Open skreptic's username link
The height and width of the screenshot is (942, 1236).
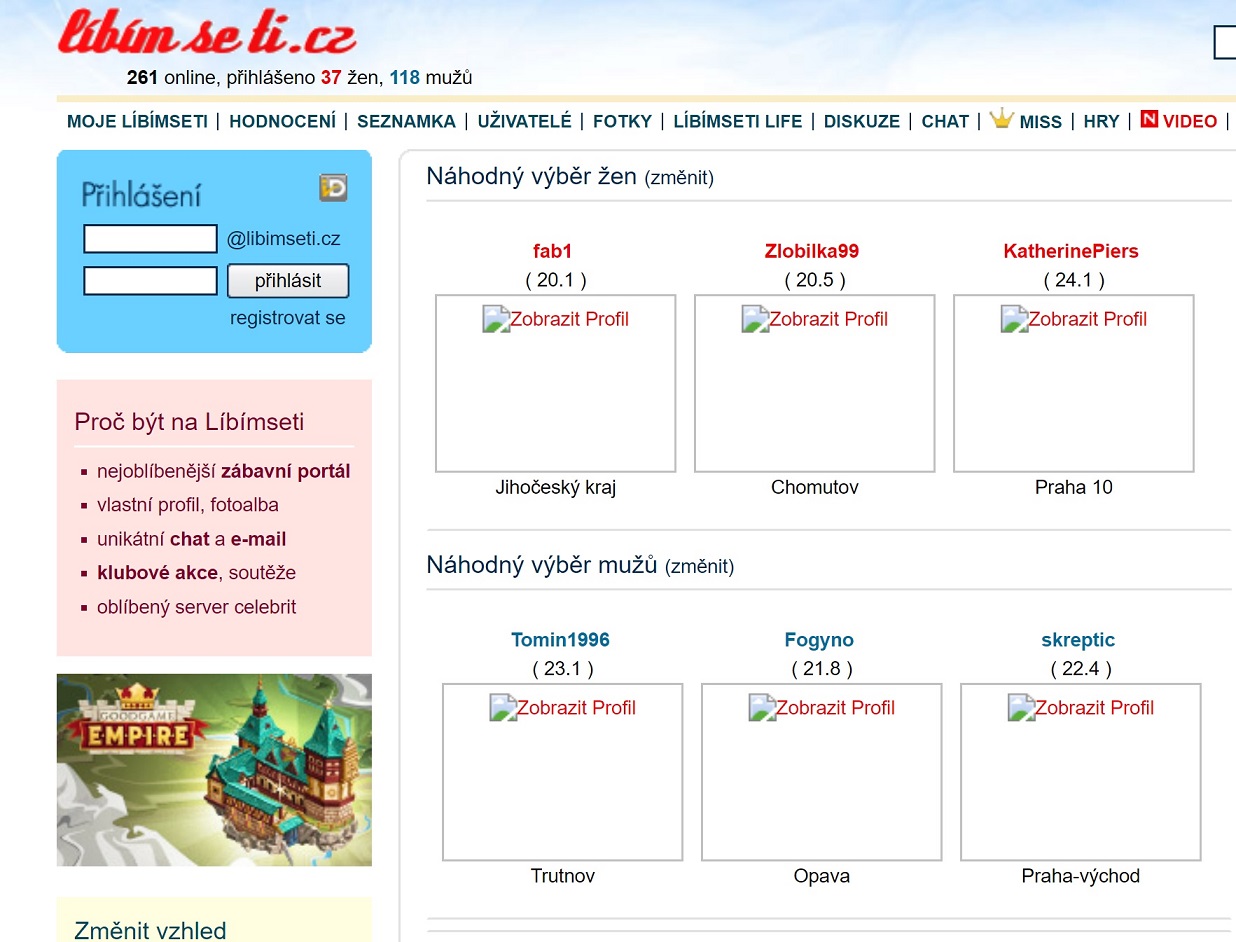pos(1078,640)
